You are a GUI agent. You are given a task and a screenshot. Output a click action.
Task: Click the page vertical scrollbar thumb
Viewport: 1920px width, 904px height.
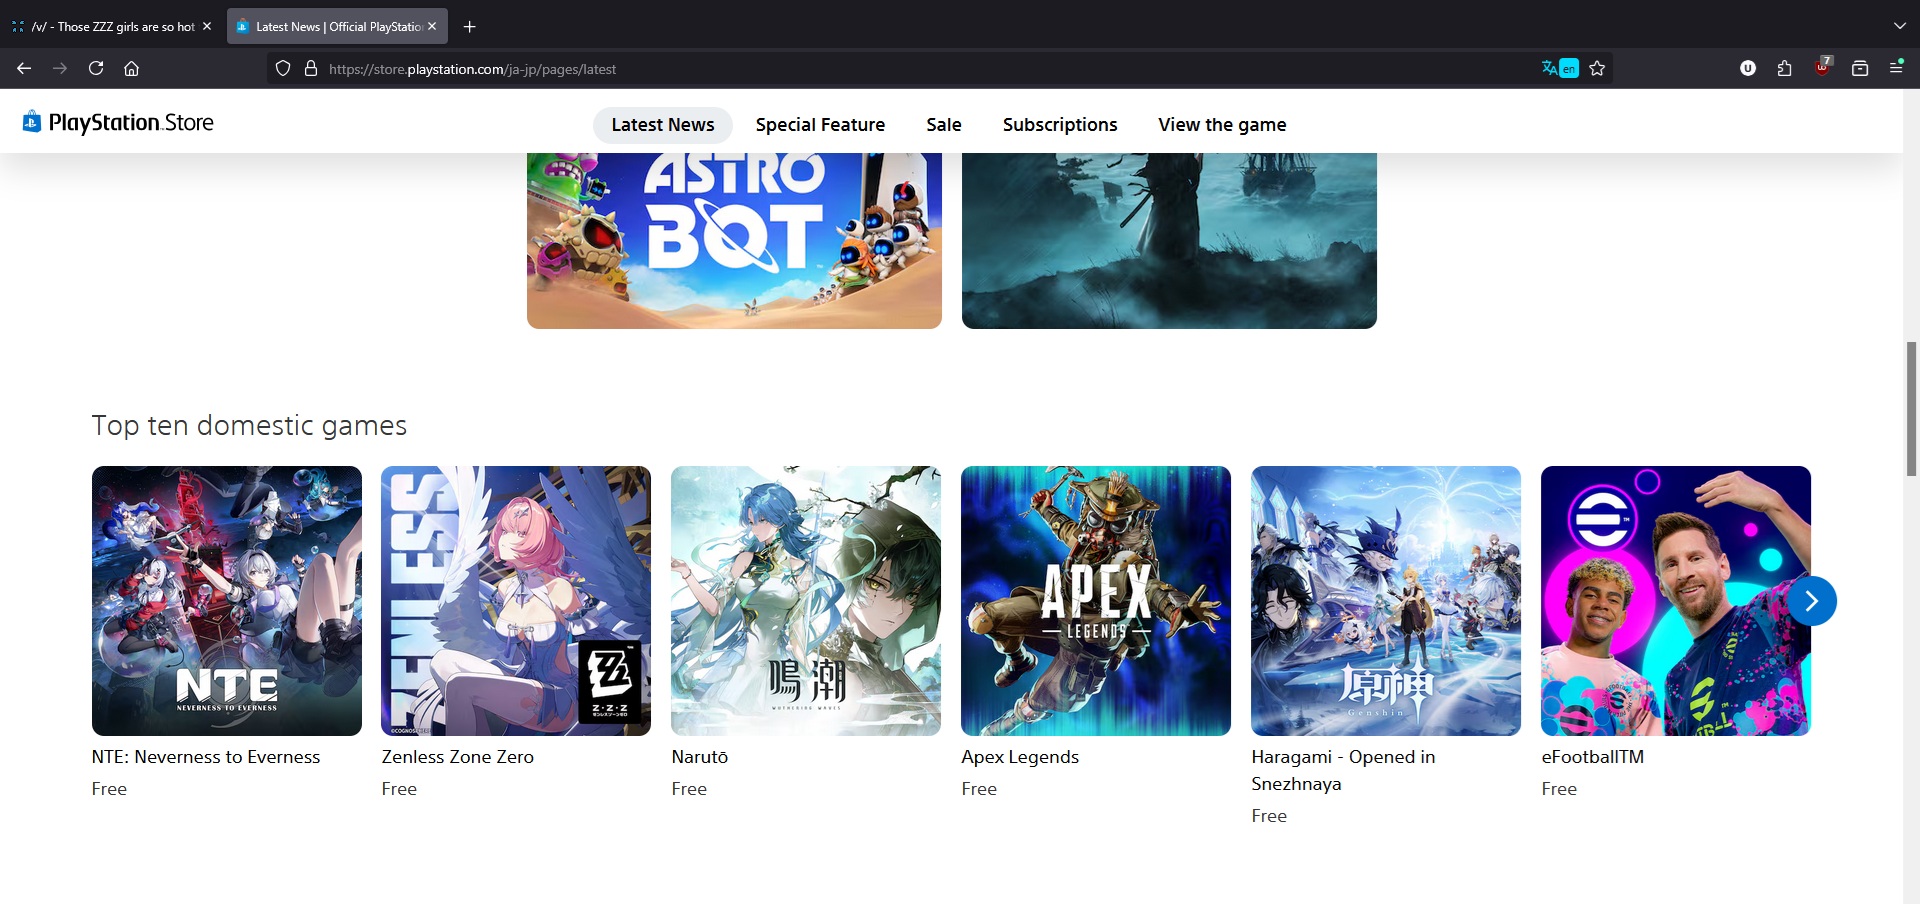click(1911, 409)
